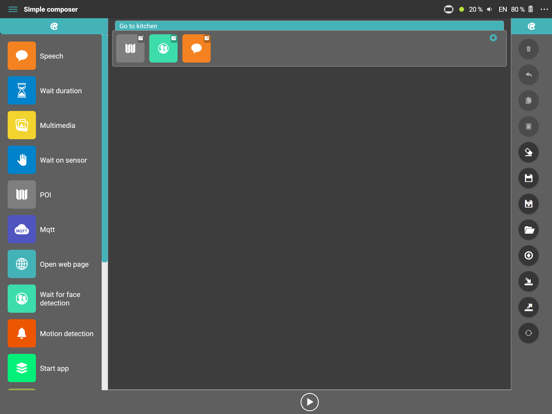The image size is (552, 414).
Task: Click the Open web page label
Action: pos(64,264)
